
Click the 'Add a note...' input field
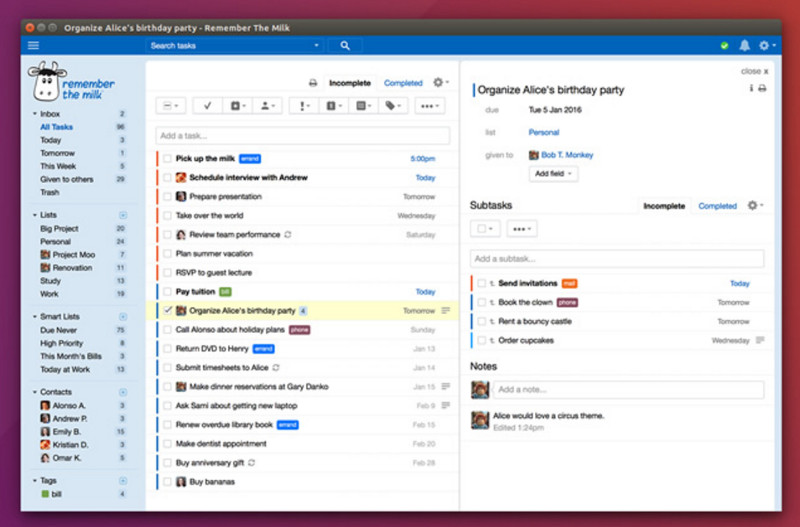(628, 389)
